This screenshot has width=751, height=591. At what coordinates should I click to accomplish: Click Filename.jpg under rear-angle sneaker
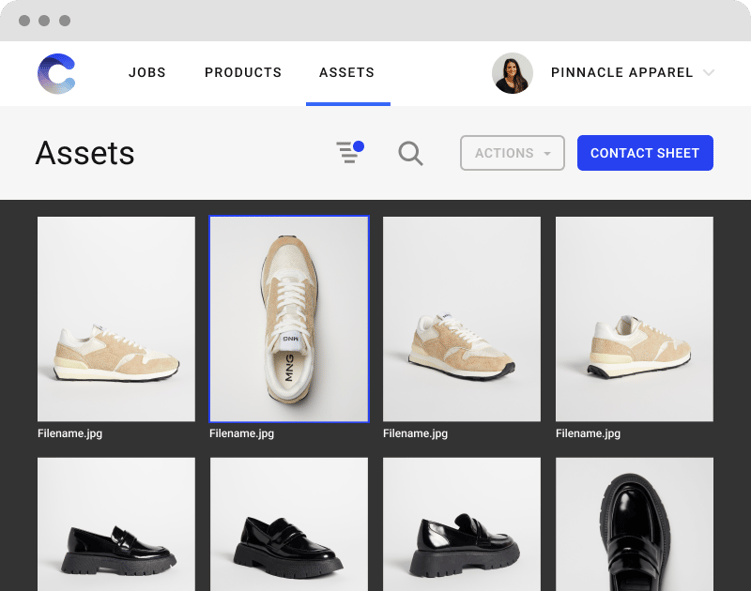(x=588, y=433)
